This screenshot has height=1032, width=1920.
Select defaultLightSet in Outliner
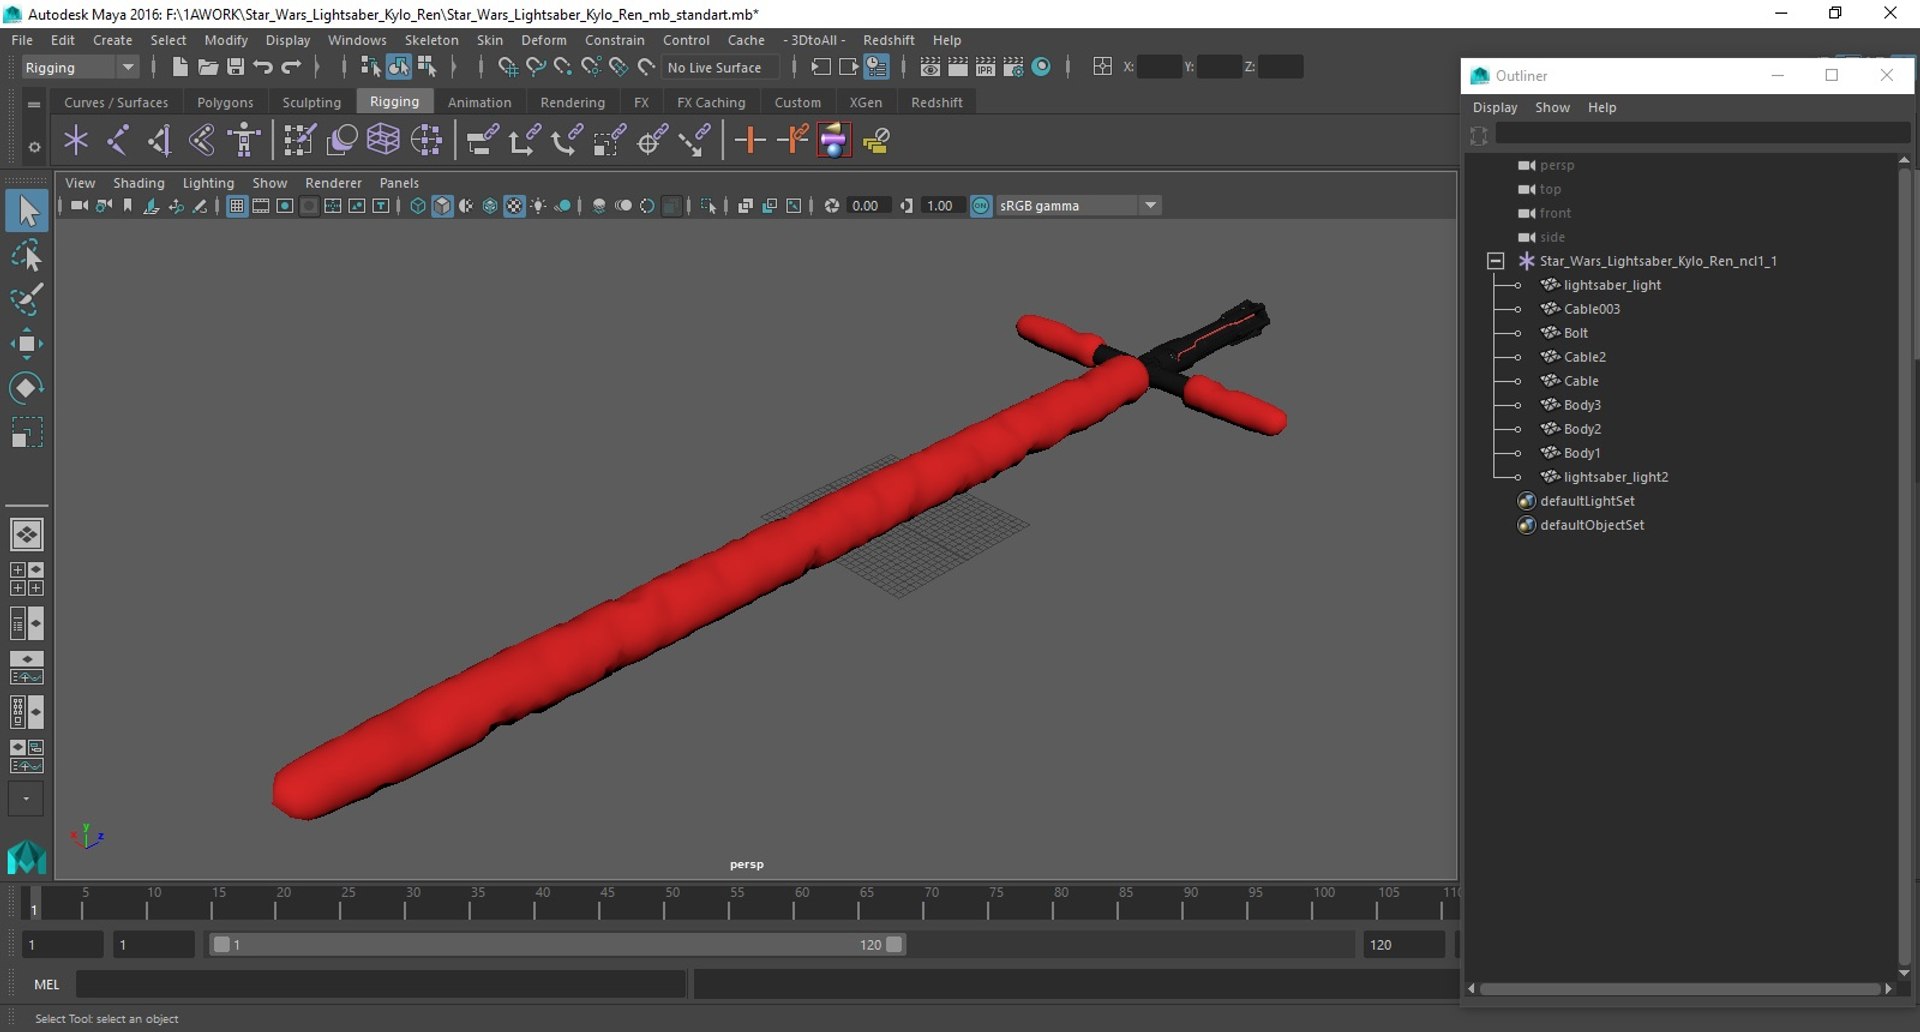(1587, 501)
